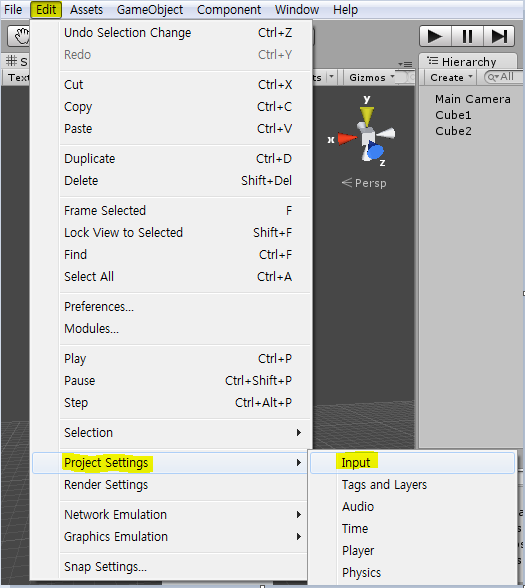Open the Hierarchy Create dropdown
The width and height of the screenshot is (525, 588).
pyautogui.click(x=451, y=78)
